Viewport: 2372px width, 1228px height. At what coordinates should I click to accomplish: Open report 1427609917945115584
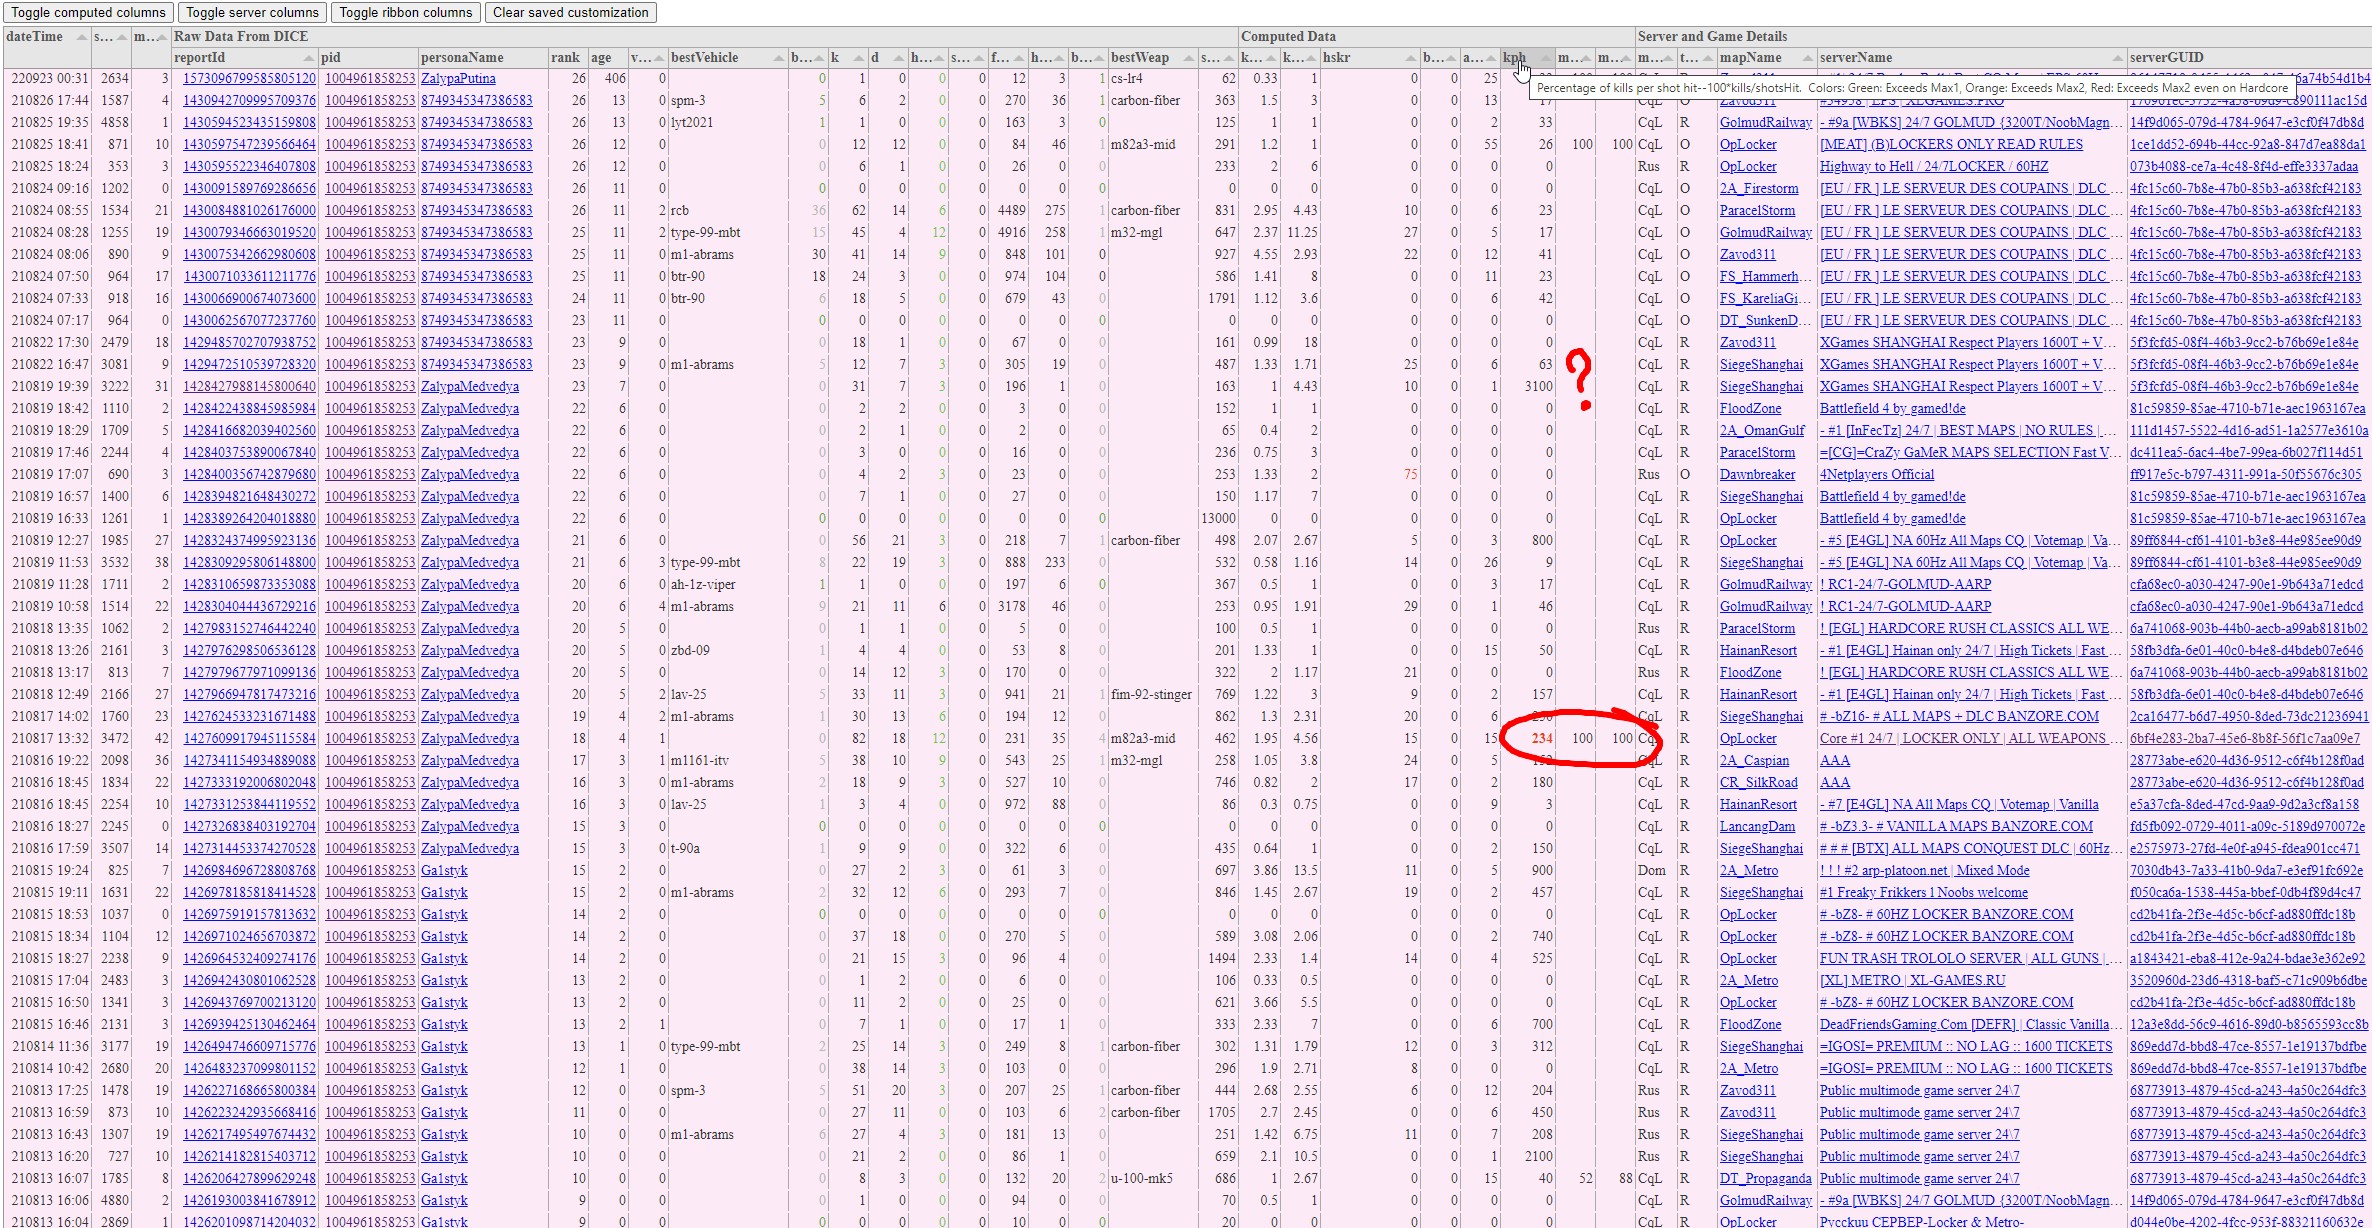(249, 739)
